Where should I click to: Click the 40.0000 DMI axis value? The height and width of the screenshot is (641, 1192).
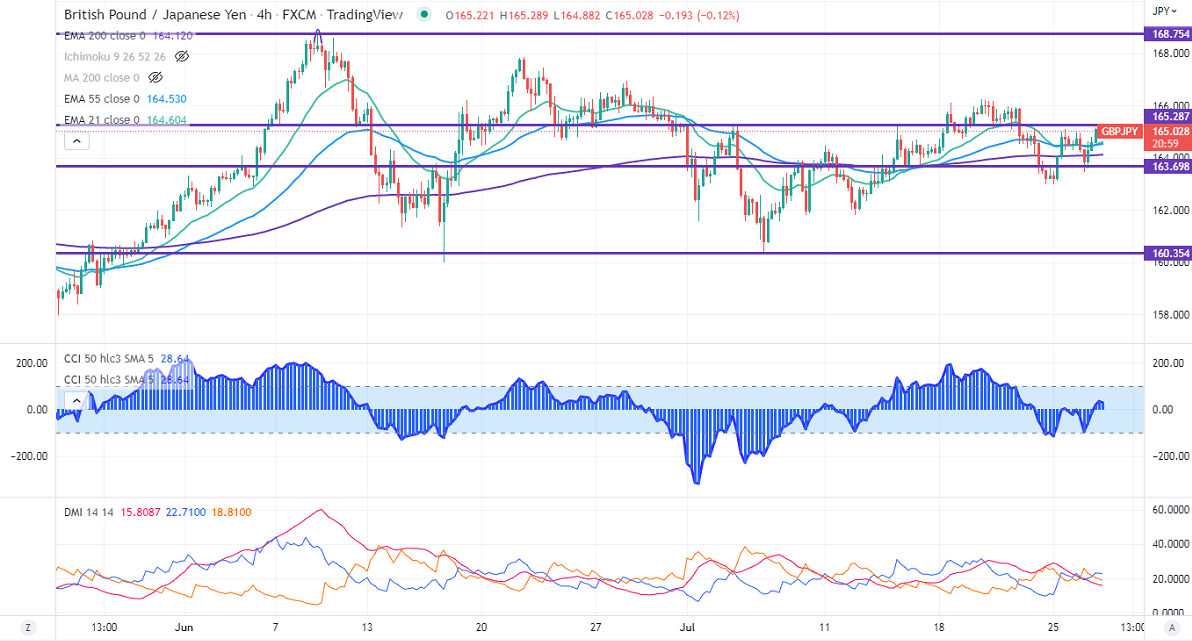[1171, 544]
